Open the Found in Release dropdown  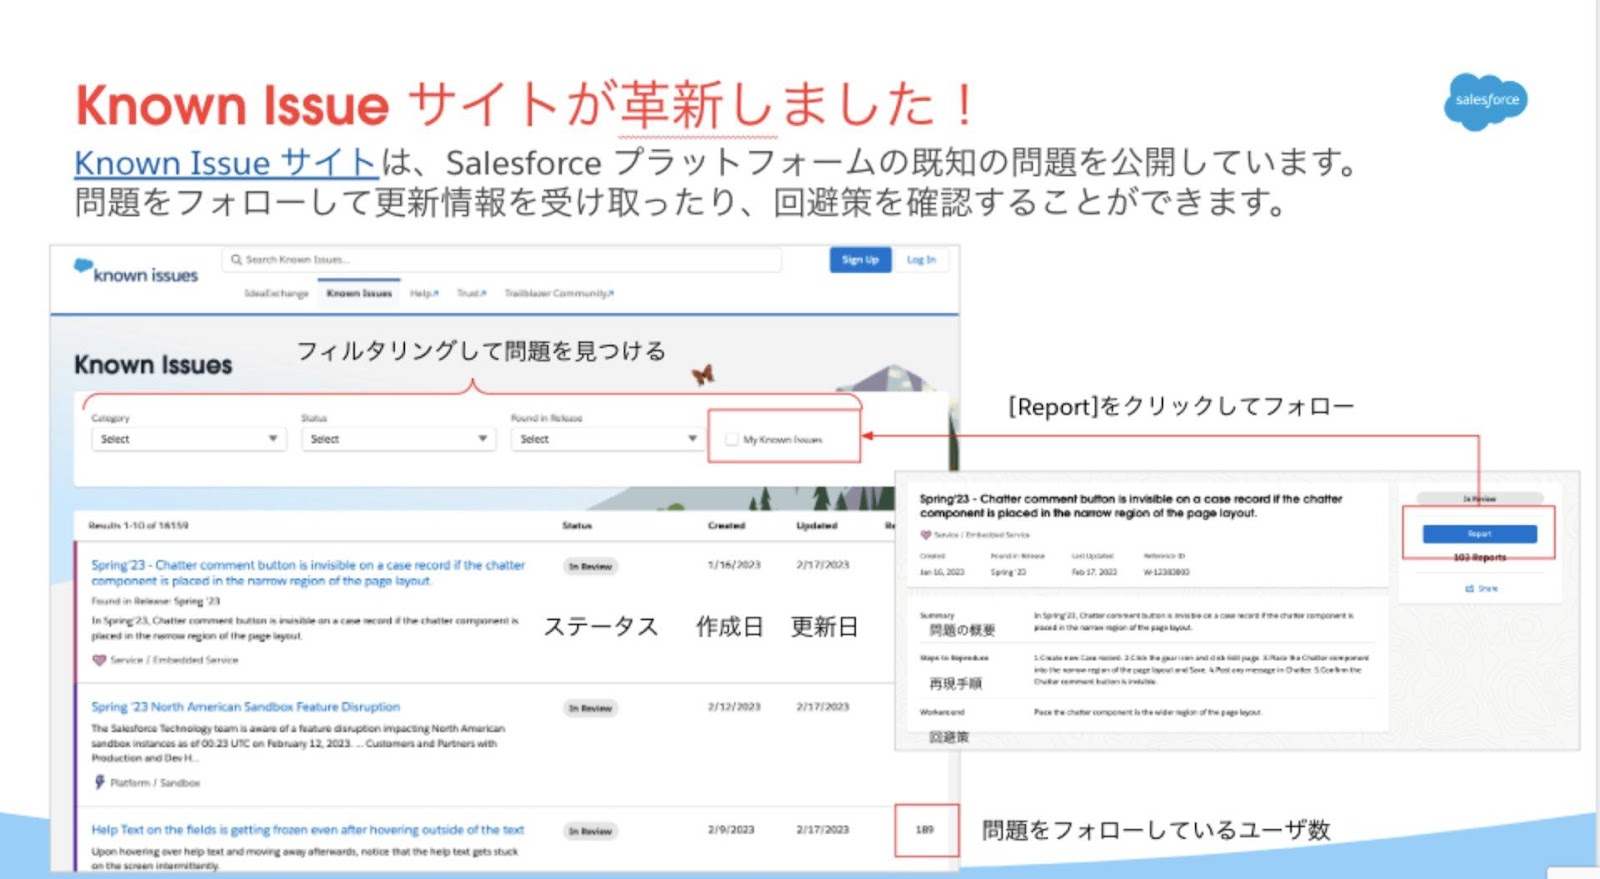click(x=606, y=439)
